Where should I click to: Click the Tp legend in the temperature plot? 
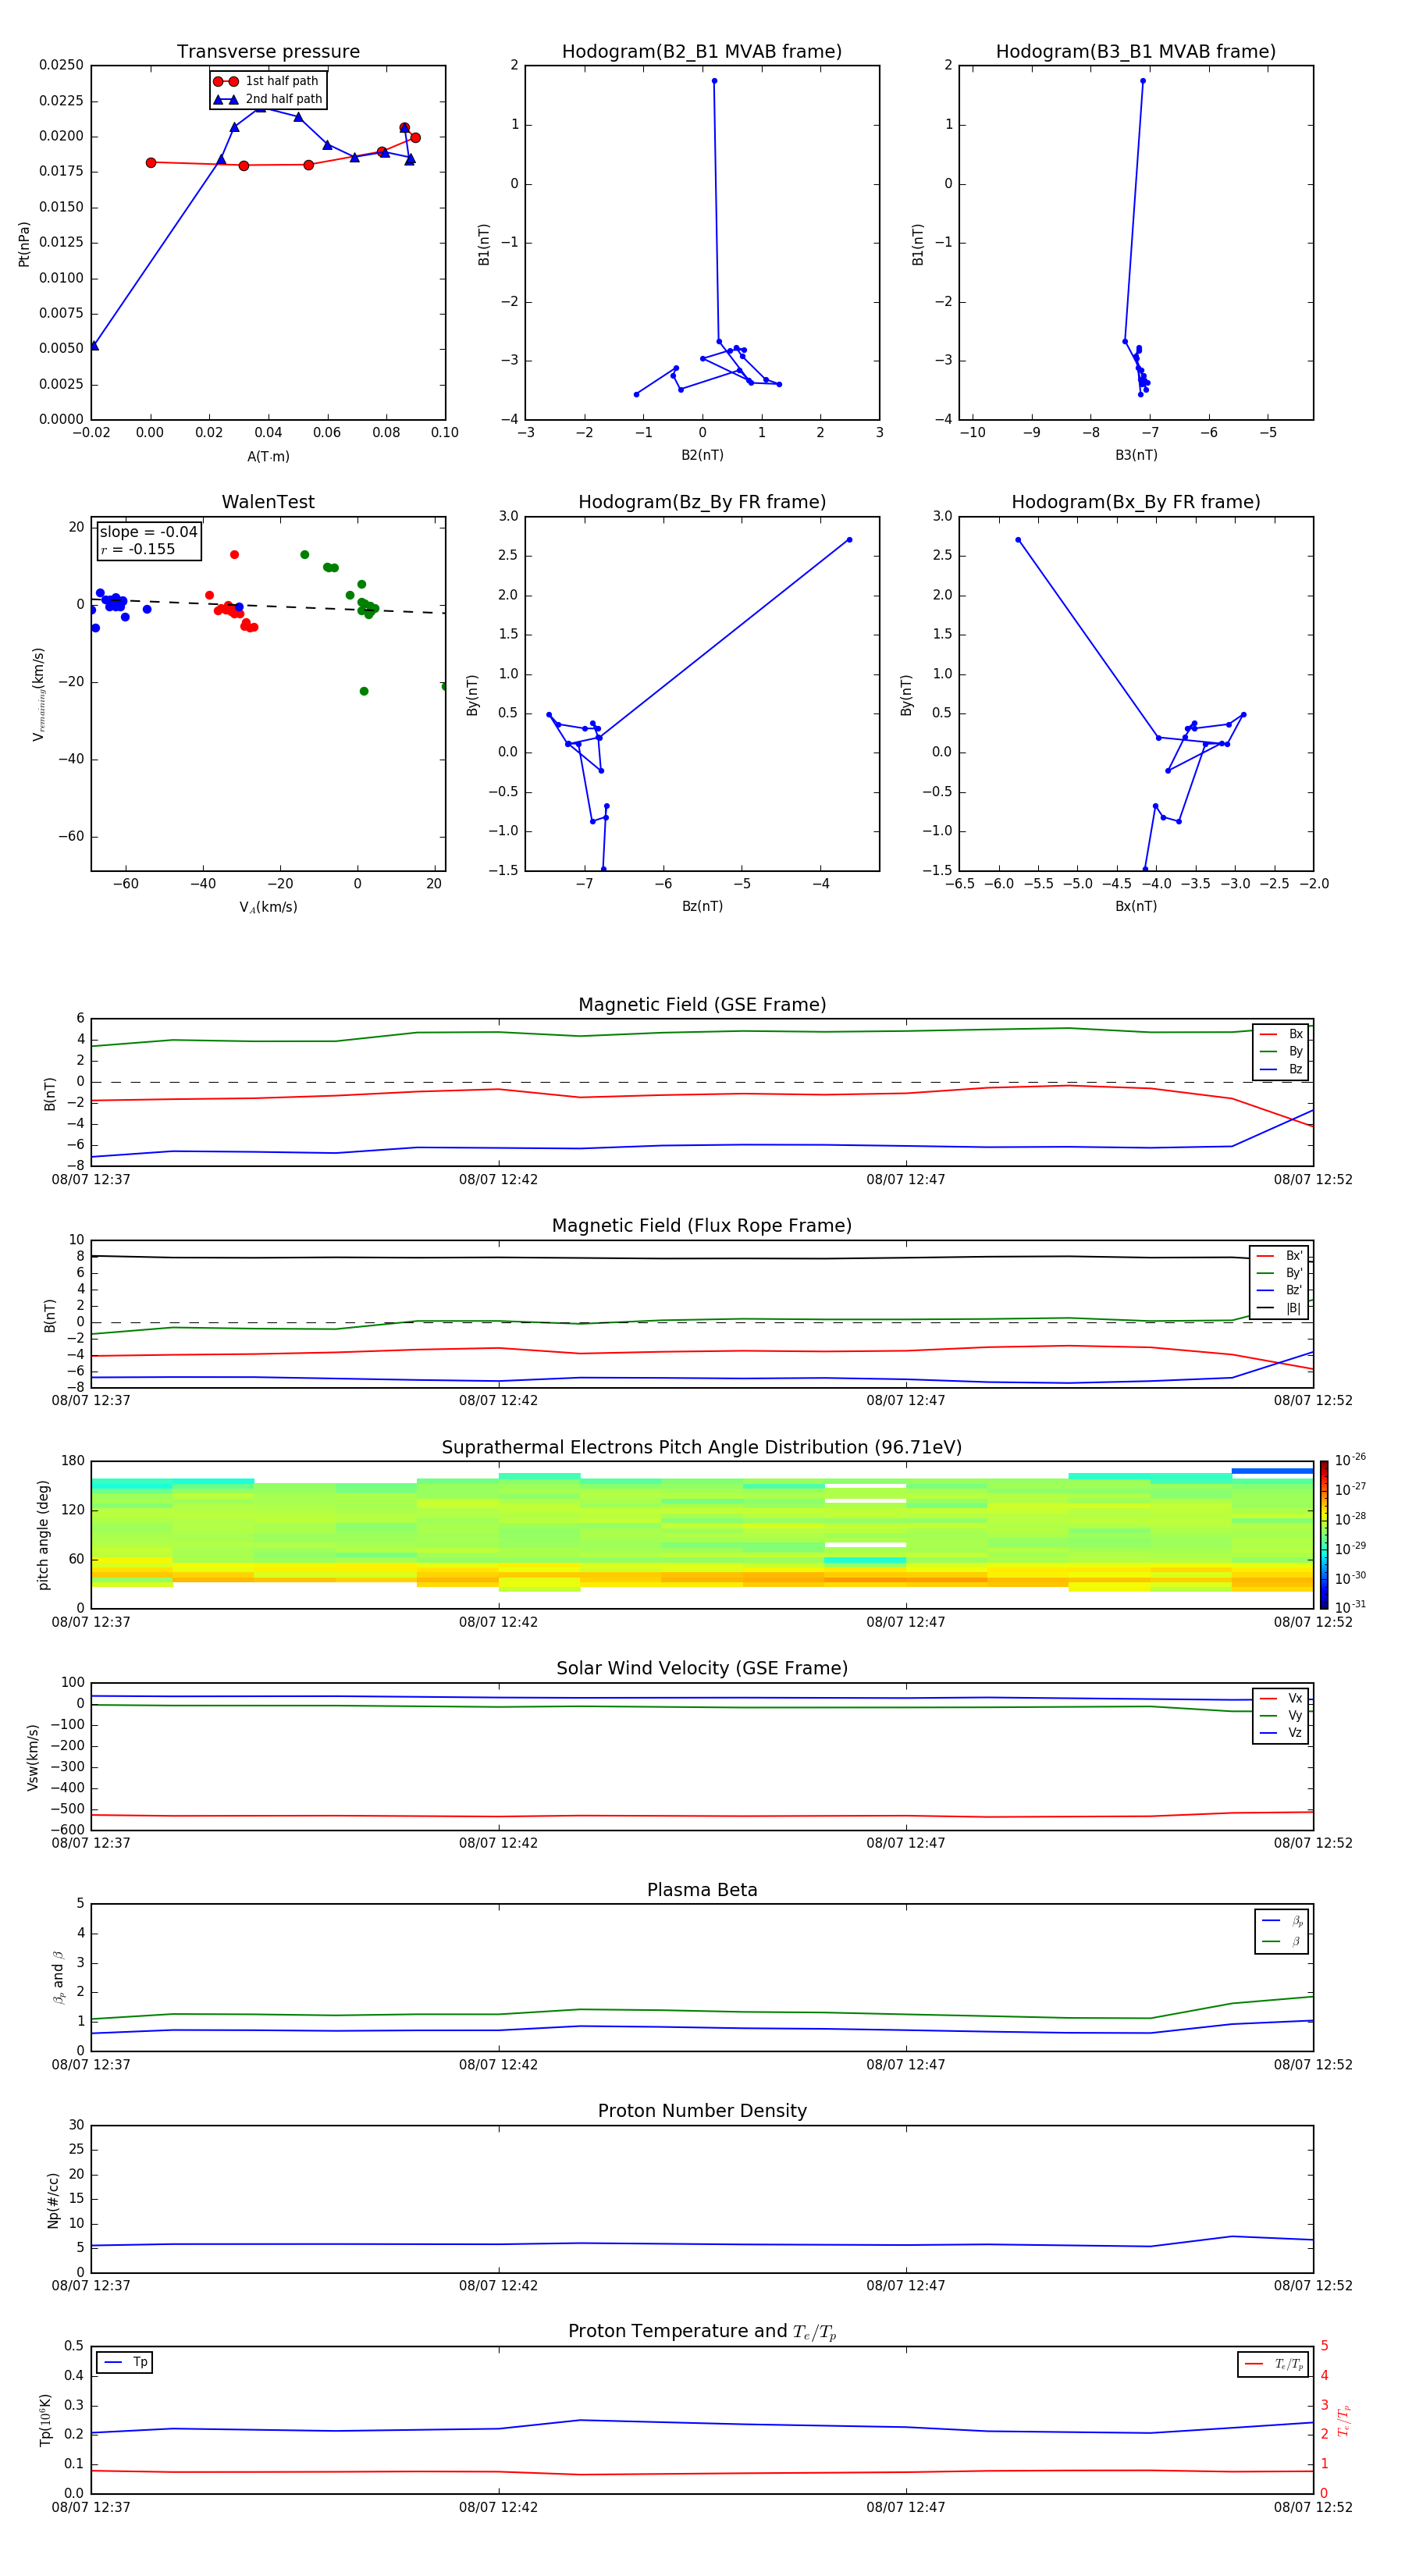(x=125, y=2362)
